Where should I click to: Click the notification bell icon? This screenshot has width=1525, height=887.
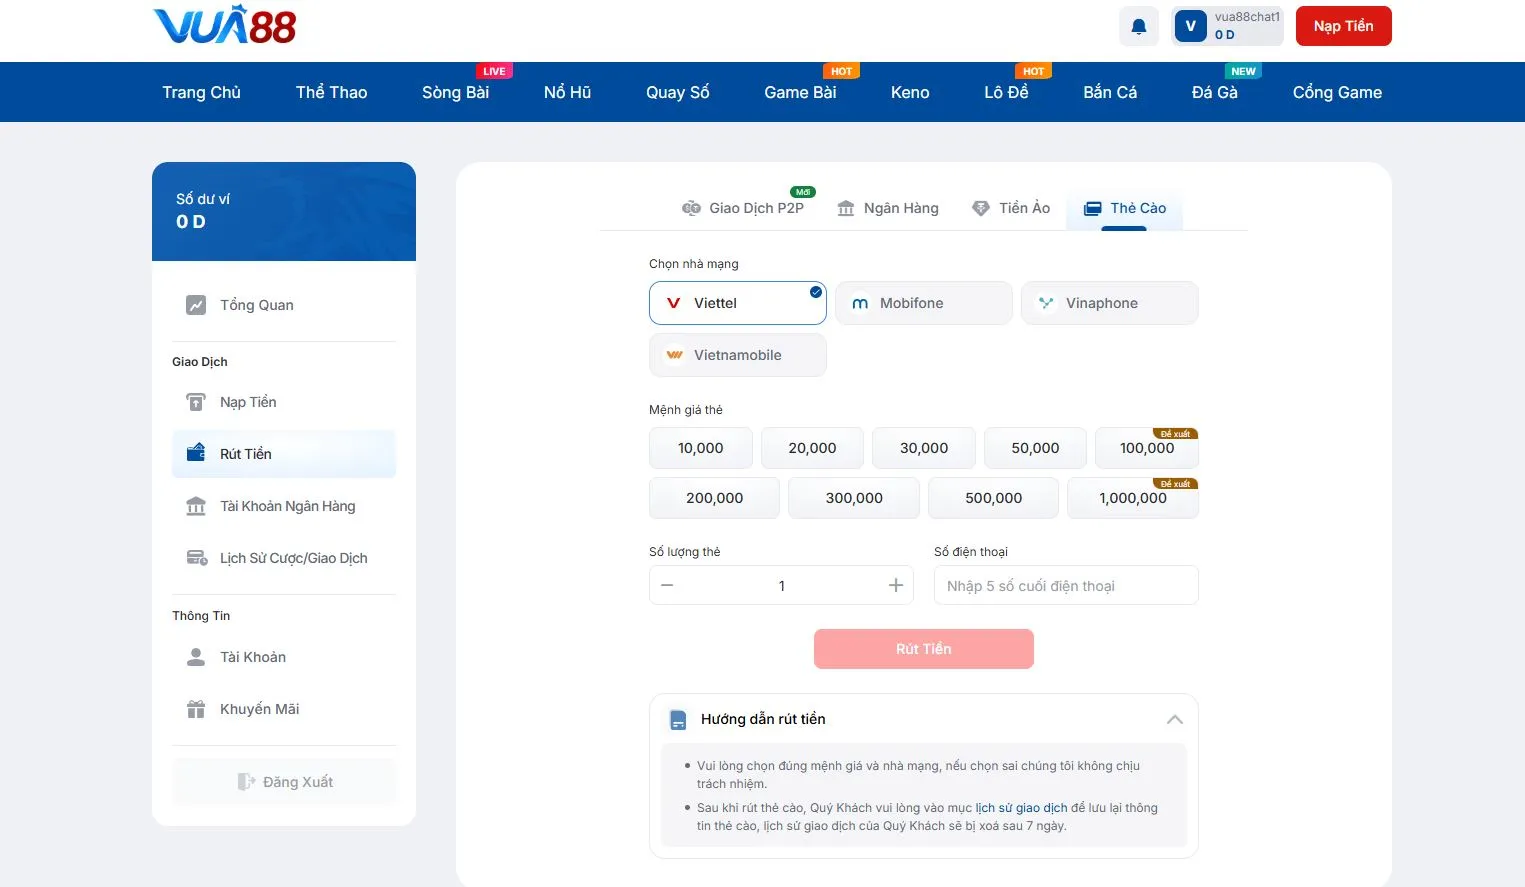pyautogui.click(x=1138, y=27)
